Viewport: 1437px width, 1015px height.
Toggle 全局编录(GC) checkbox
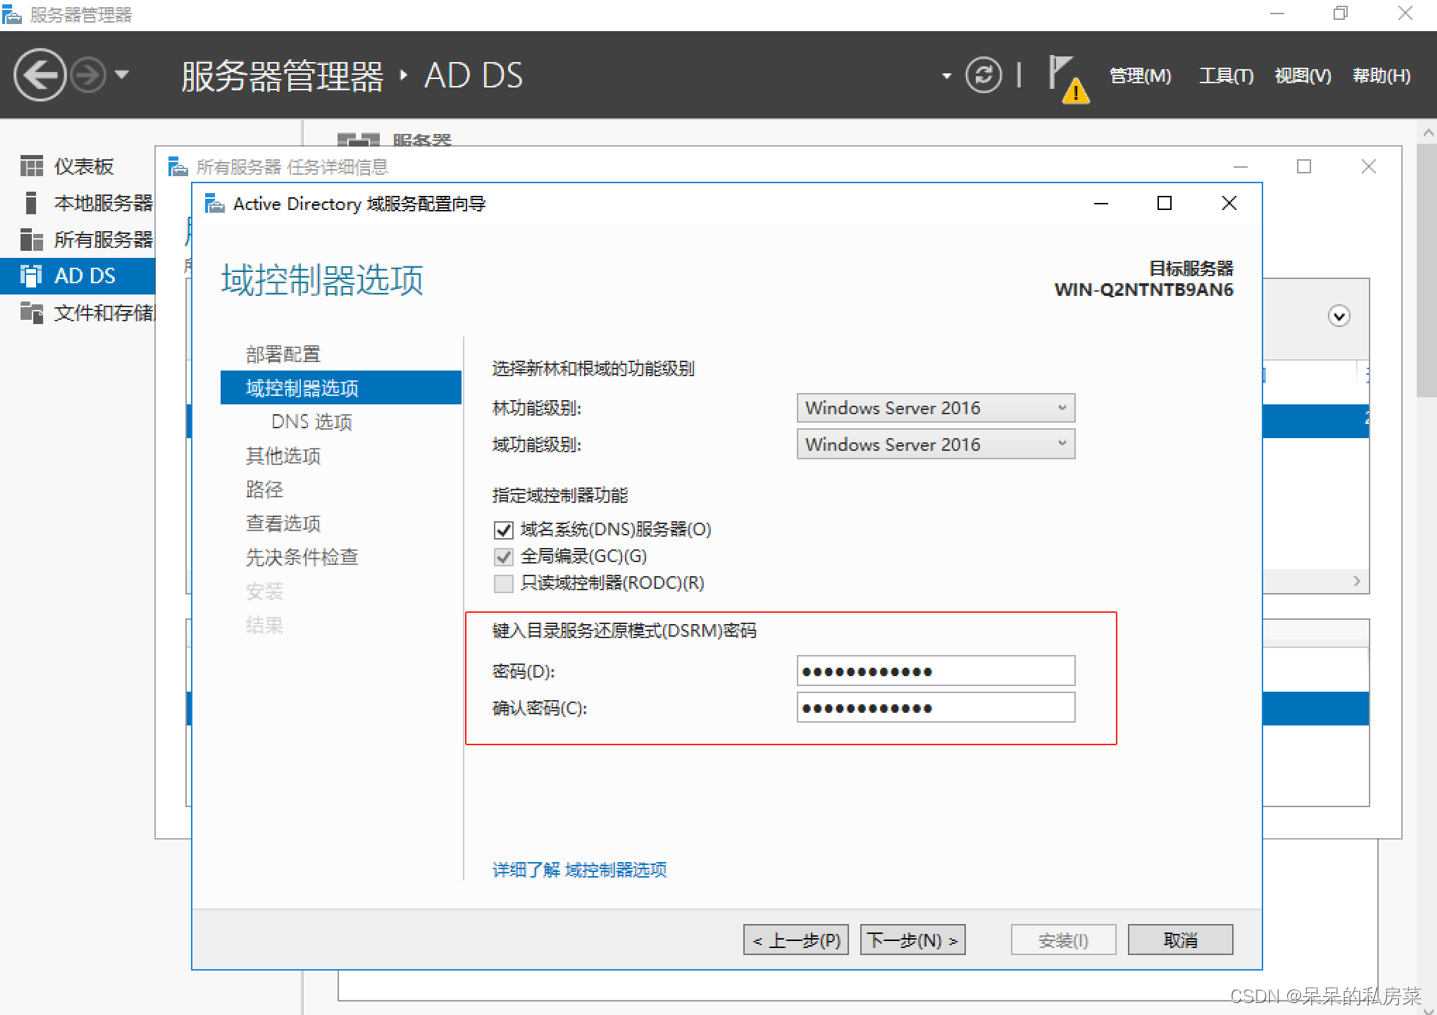503,557
